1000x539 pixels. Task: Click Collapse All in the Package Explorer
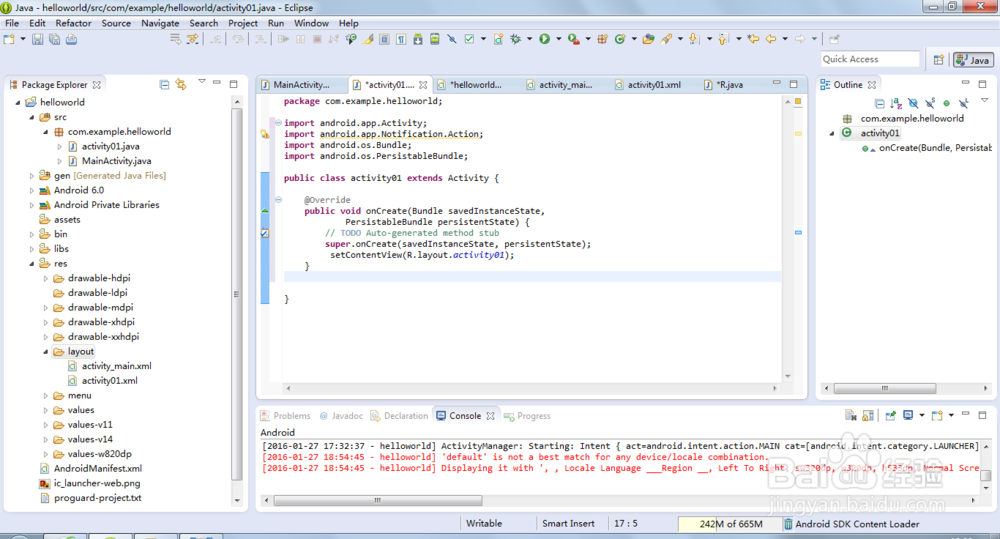164,84
